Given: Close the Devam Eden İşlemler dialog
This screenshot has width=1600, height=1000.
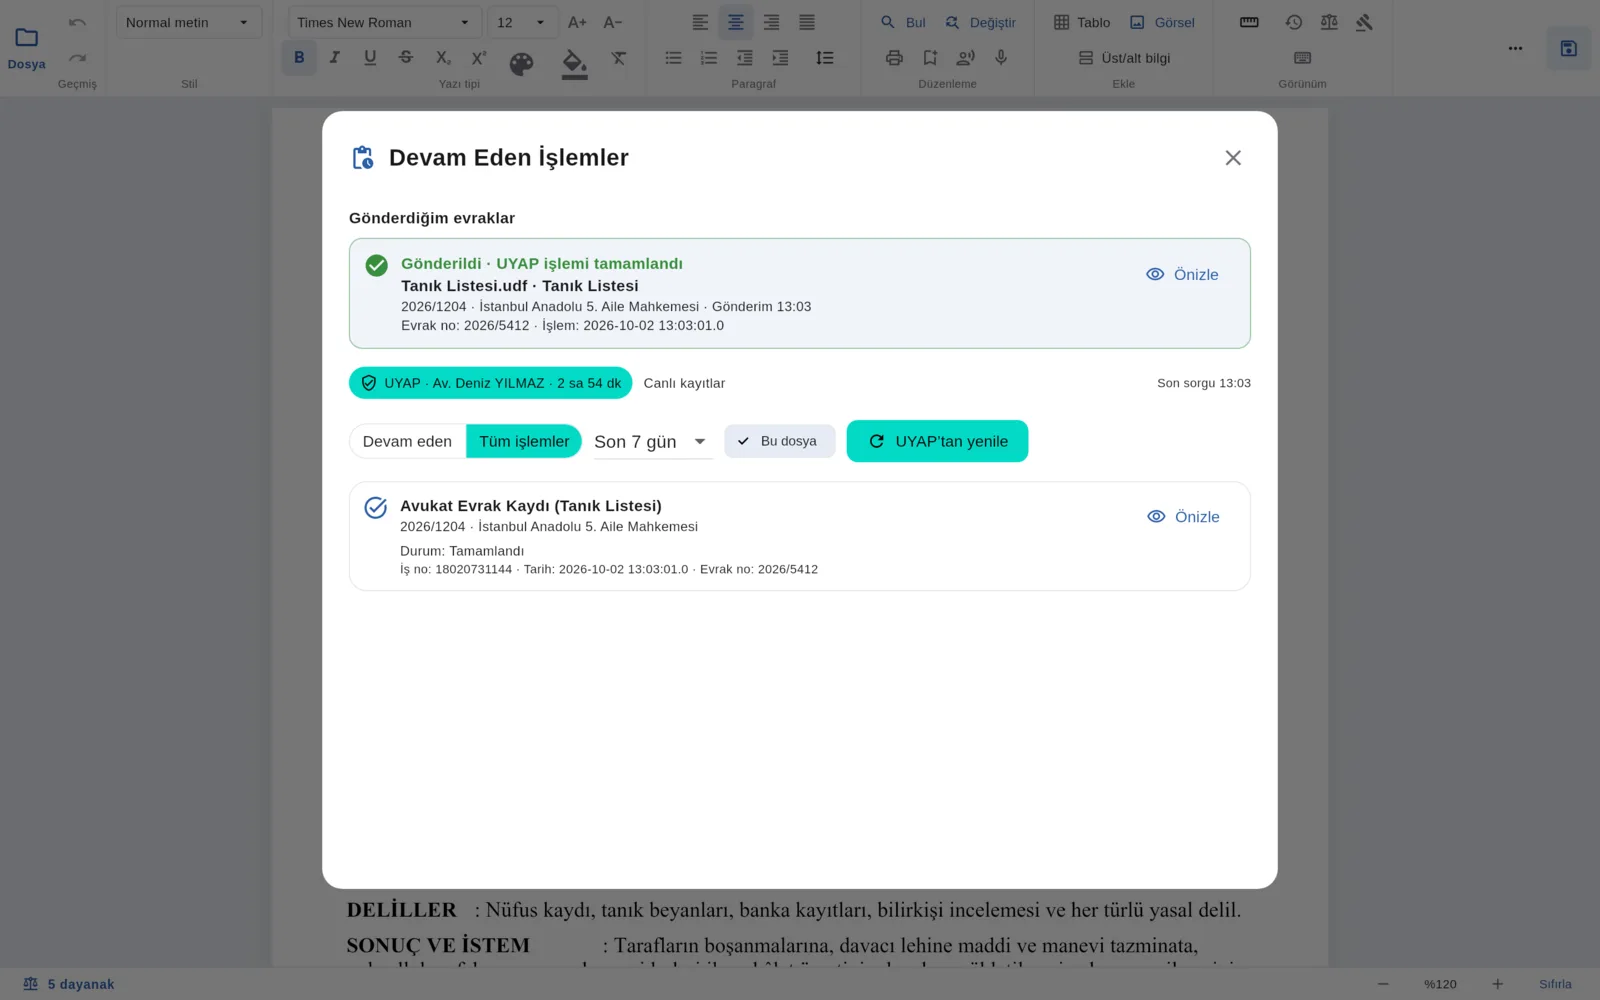Looking at the screenshot, I should 1233,158.
